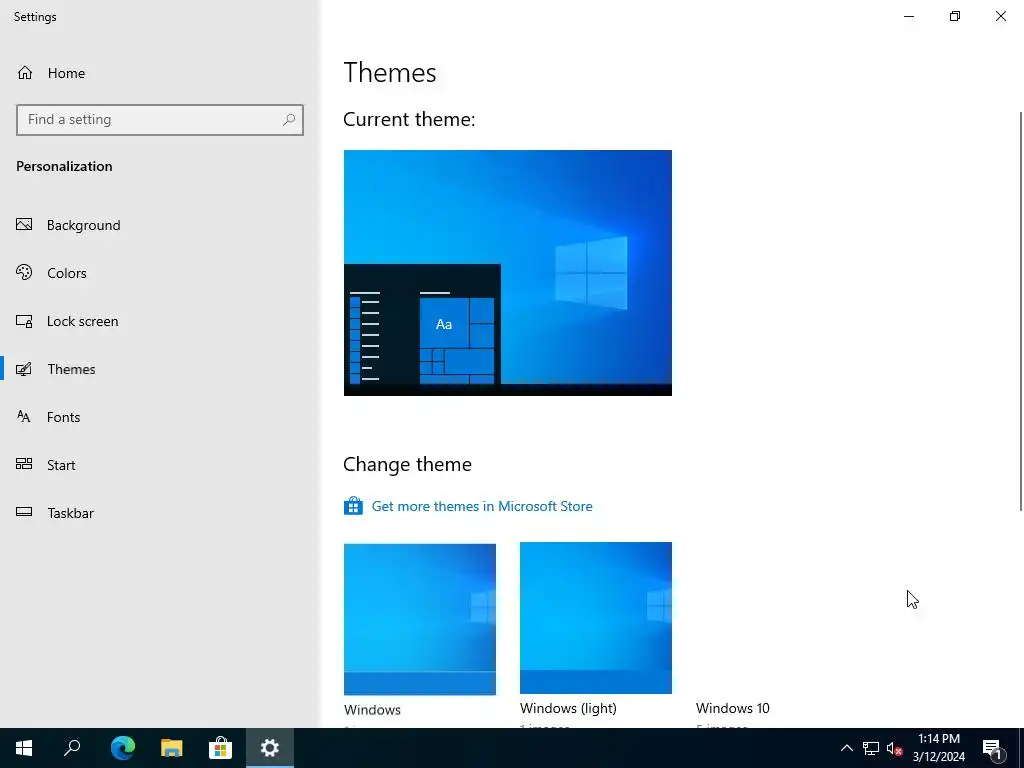1024x768 pixels.
Task: Restore down the Settings window
Action: click(955, 16)
